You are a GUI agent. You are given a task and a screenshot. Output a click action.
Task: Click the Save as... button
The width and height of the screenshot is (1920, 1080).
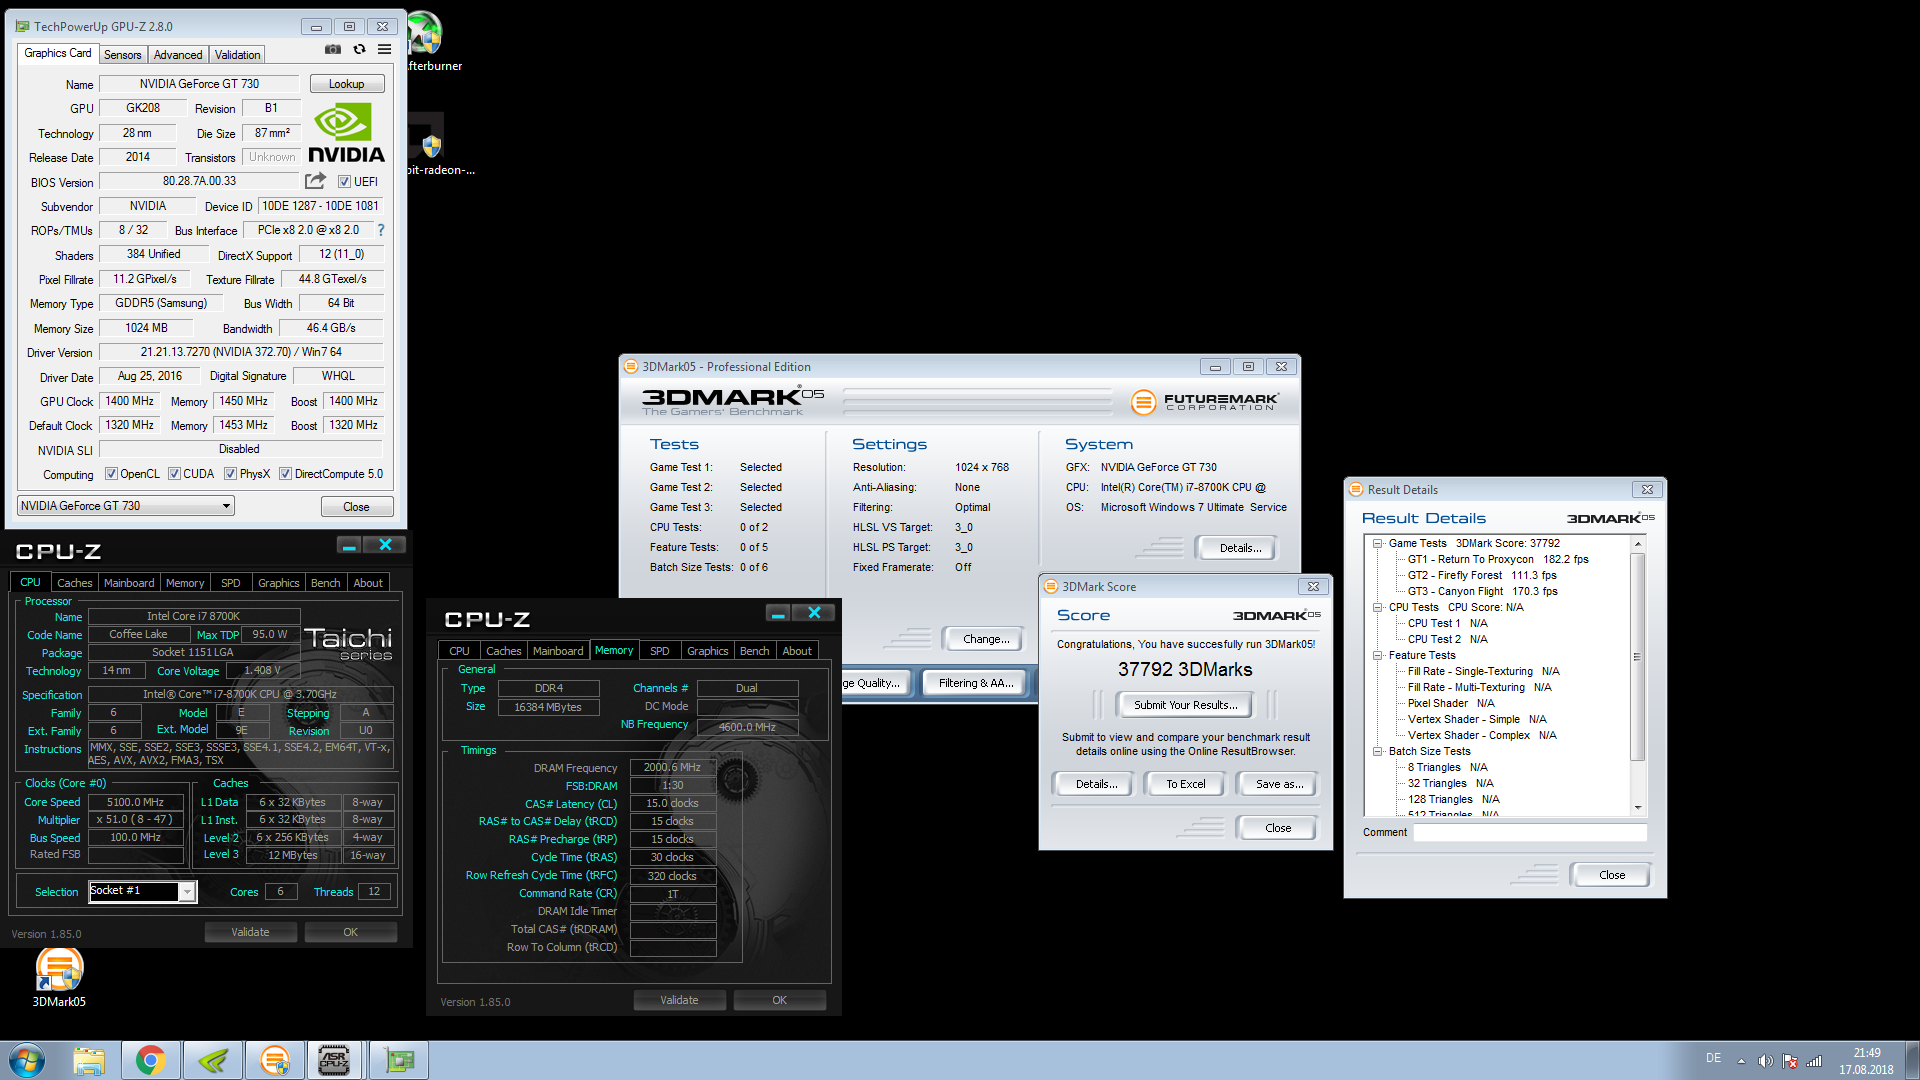pos(1279,784)
